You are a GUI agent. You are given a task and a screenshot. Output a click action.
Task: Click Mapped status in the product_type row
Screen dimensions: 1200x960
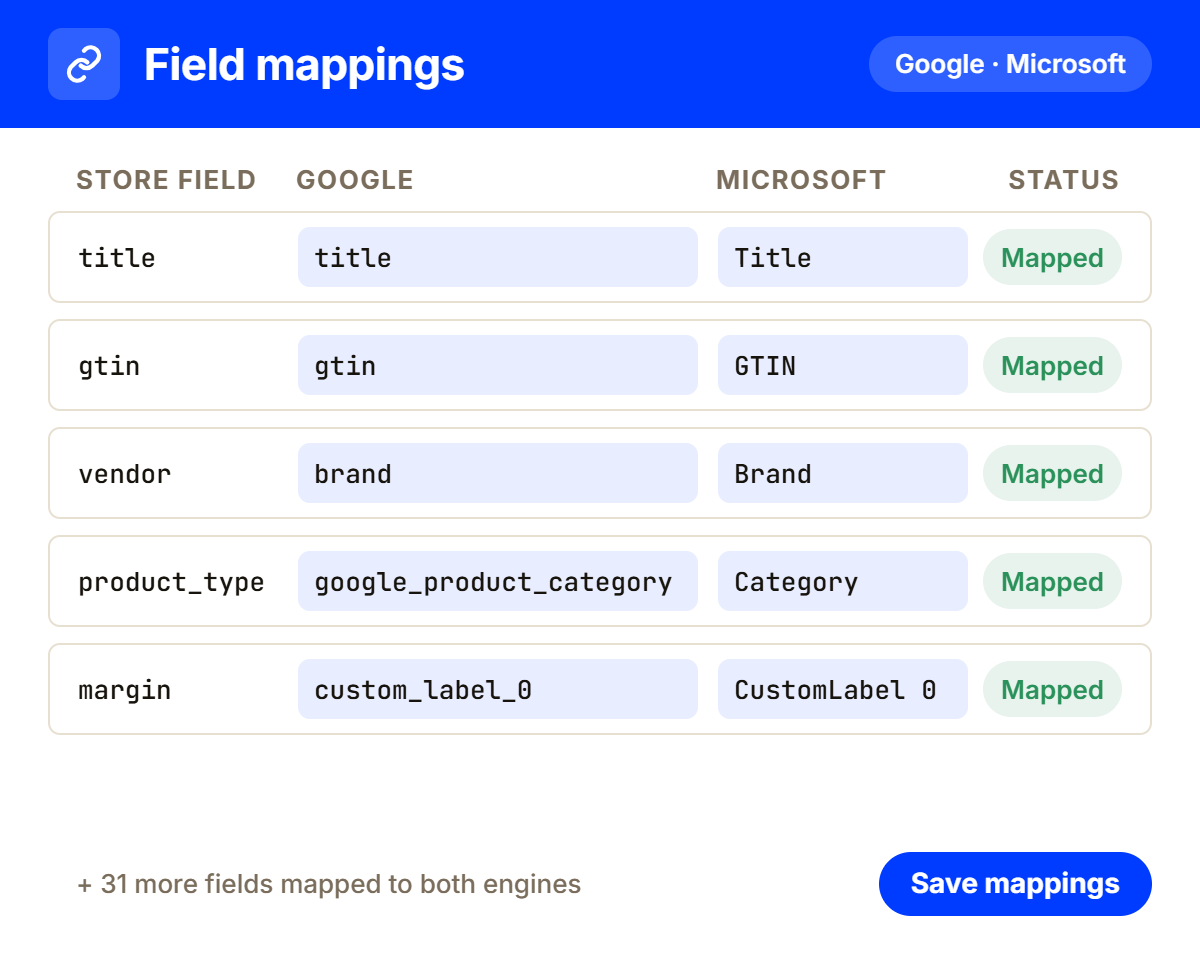point(1052,581)
